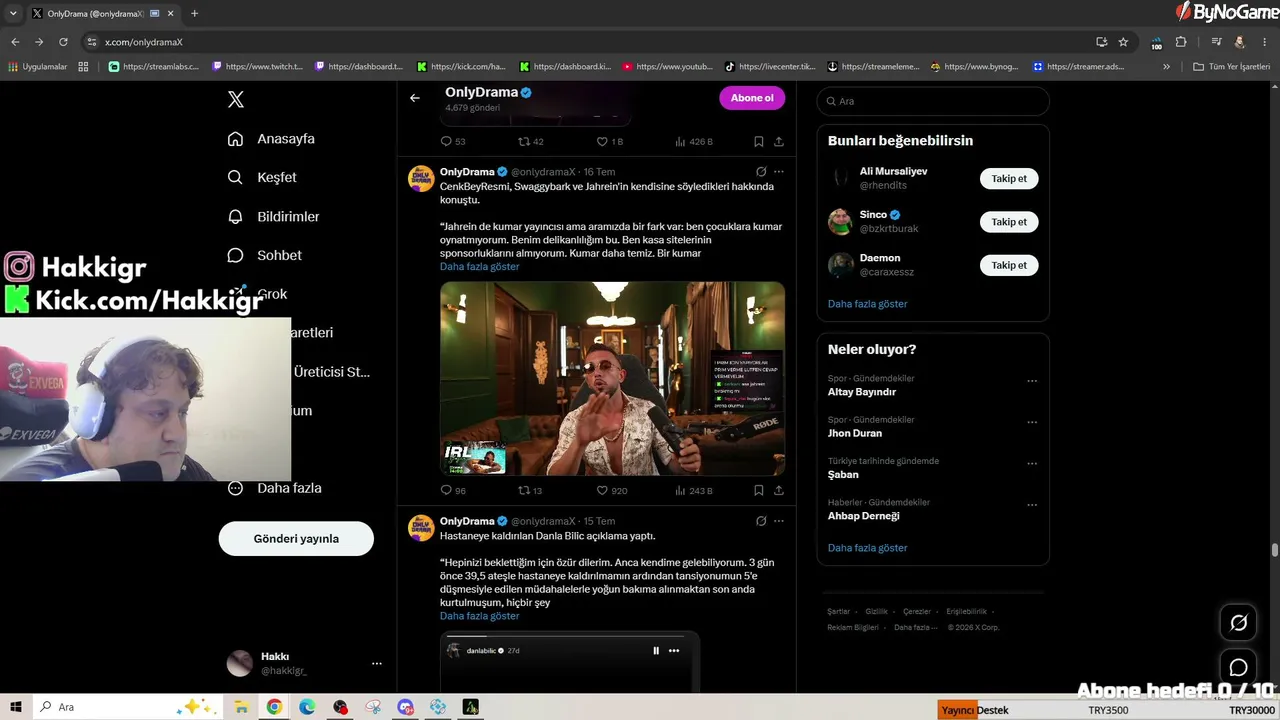Open Bildirimler in the sidebar
Image resolution: width=1280 pixels, height=720 pixels.
(x=273, y=216)
